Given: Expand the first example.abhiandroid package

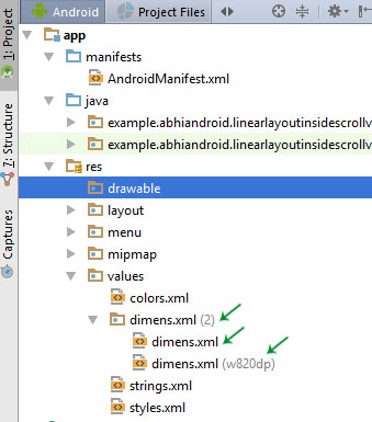Looking at the screenshot, I should [71, 123].
